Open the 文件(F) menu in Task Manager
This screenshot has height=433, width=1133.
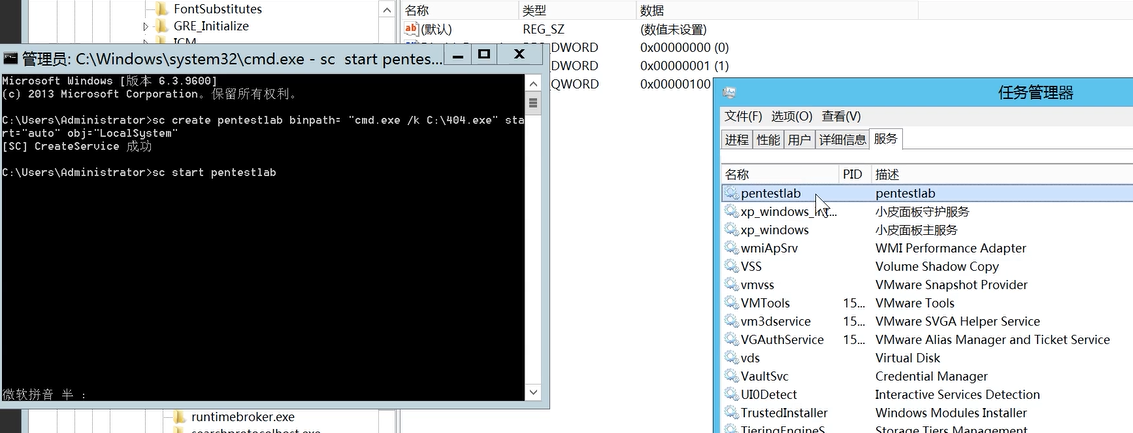(x=743, y=116)
